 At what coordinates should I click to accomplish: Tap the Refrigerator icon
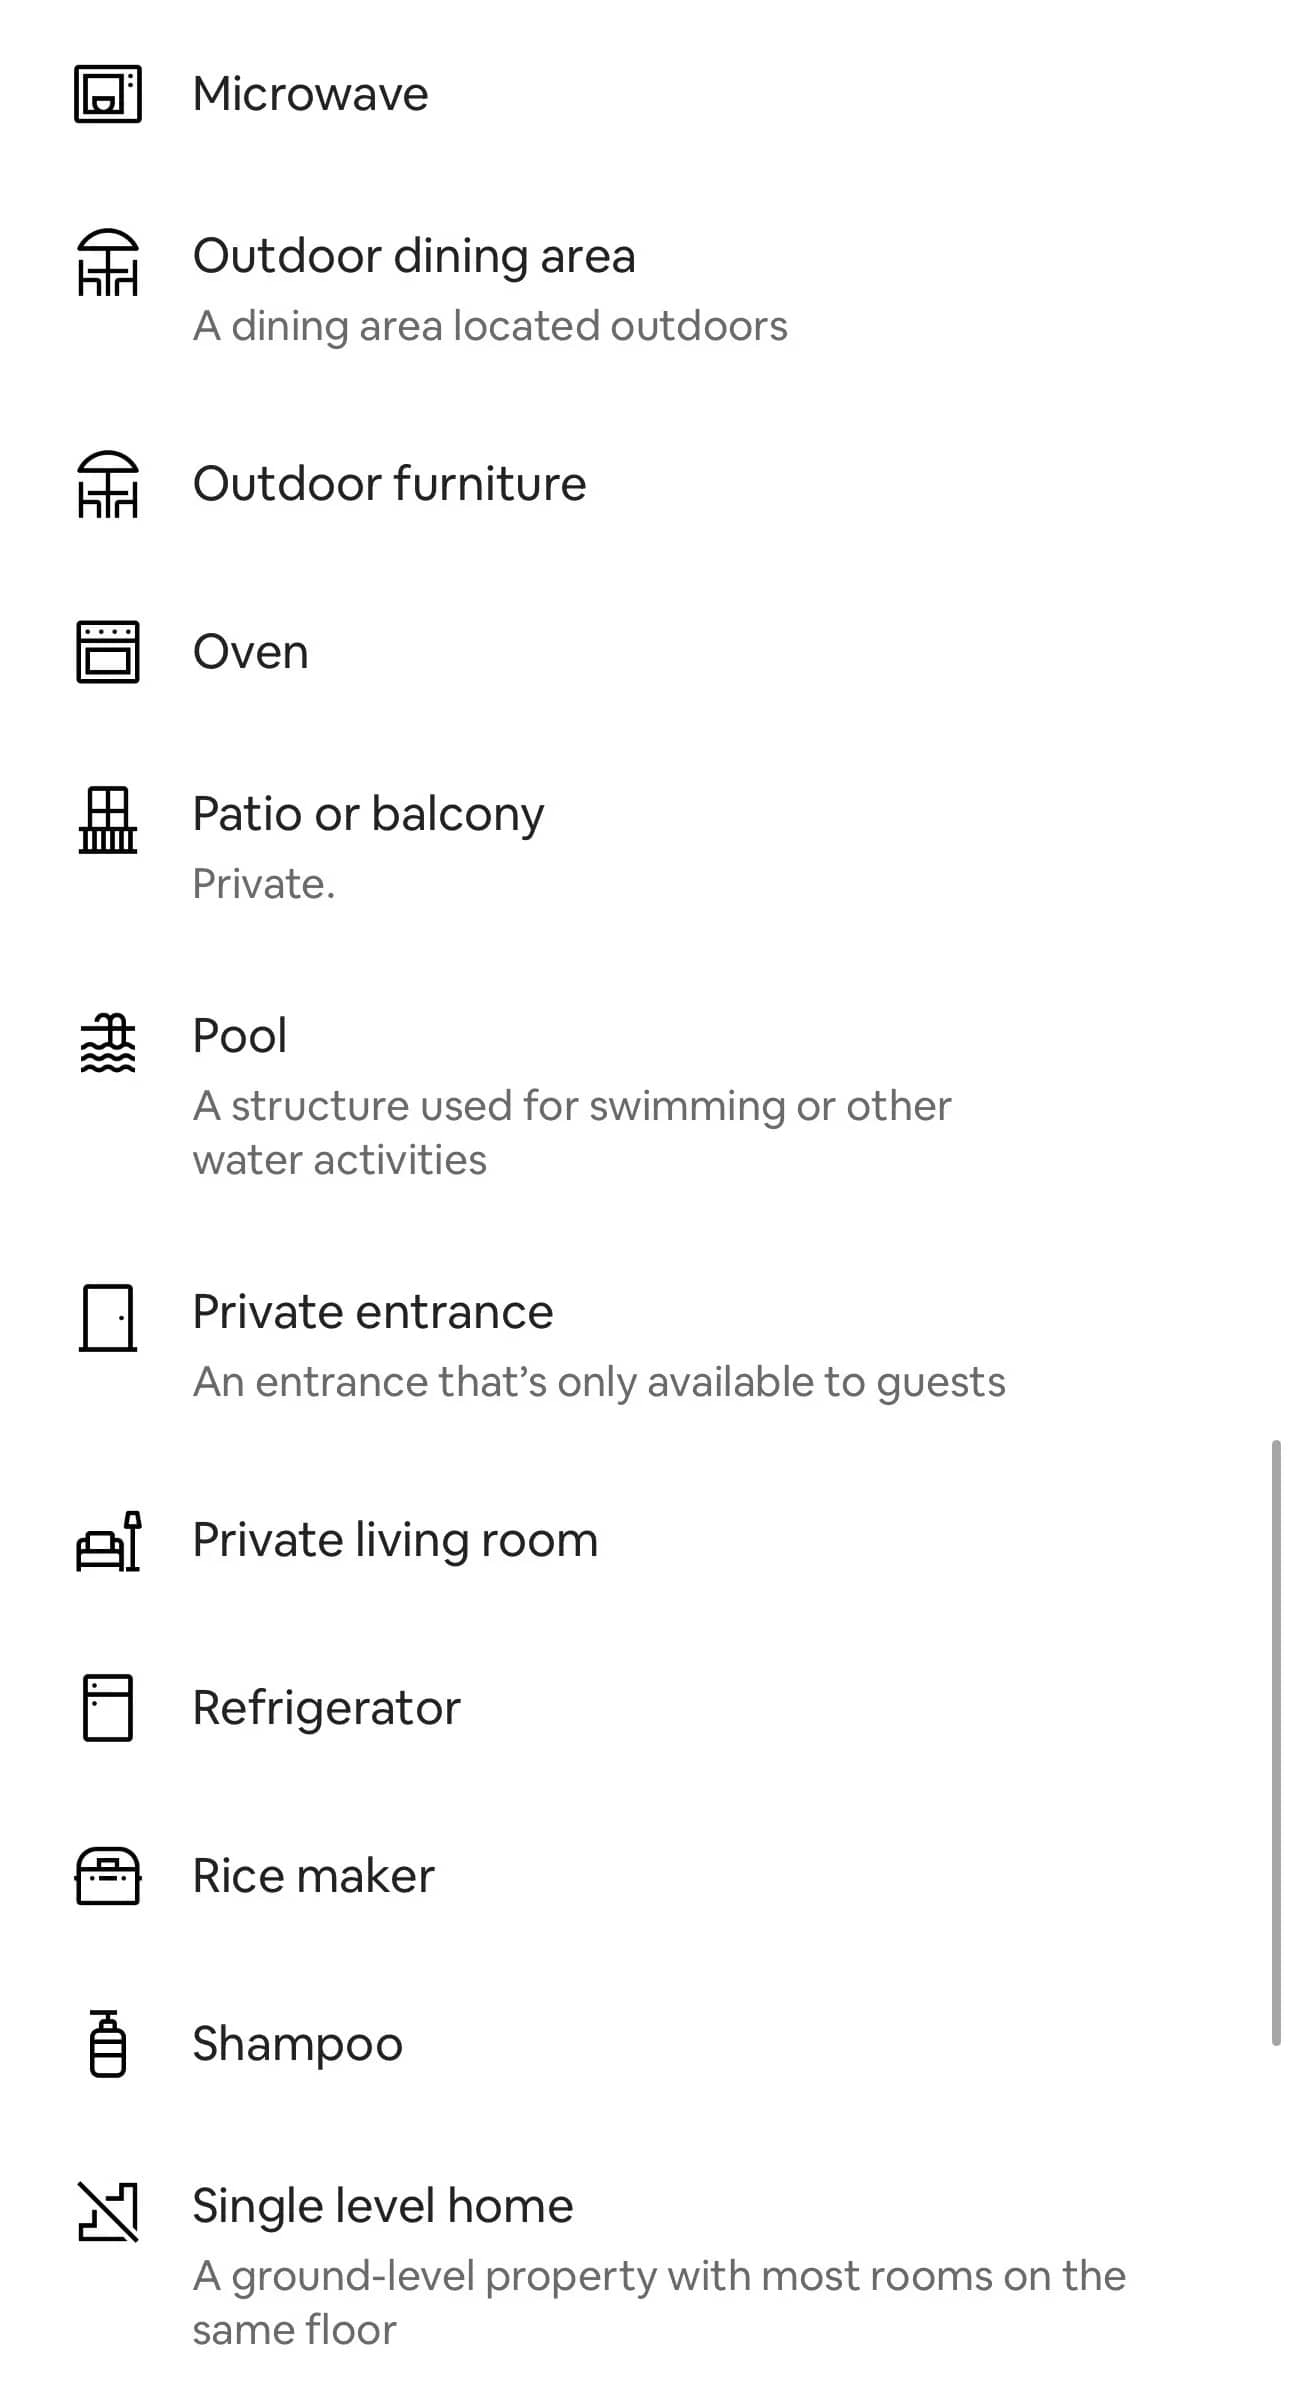click(x=108, y=1708)
